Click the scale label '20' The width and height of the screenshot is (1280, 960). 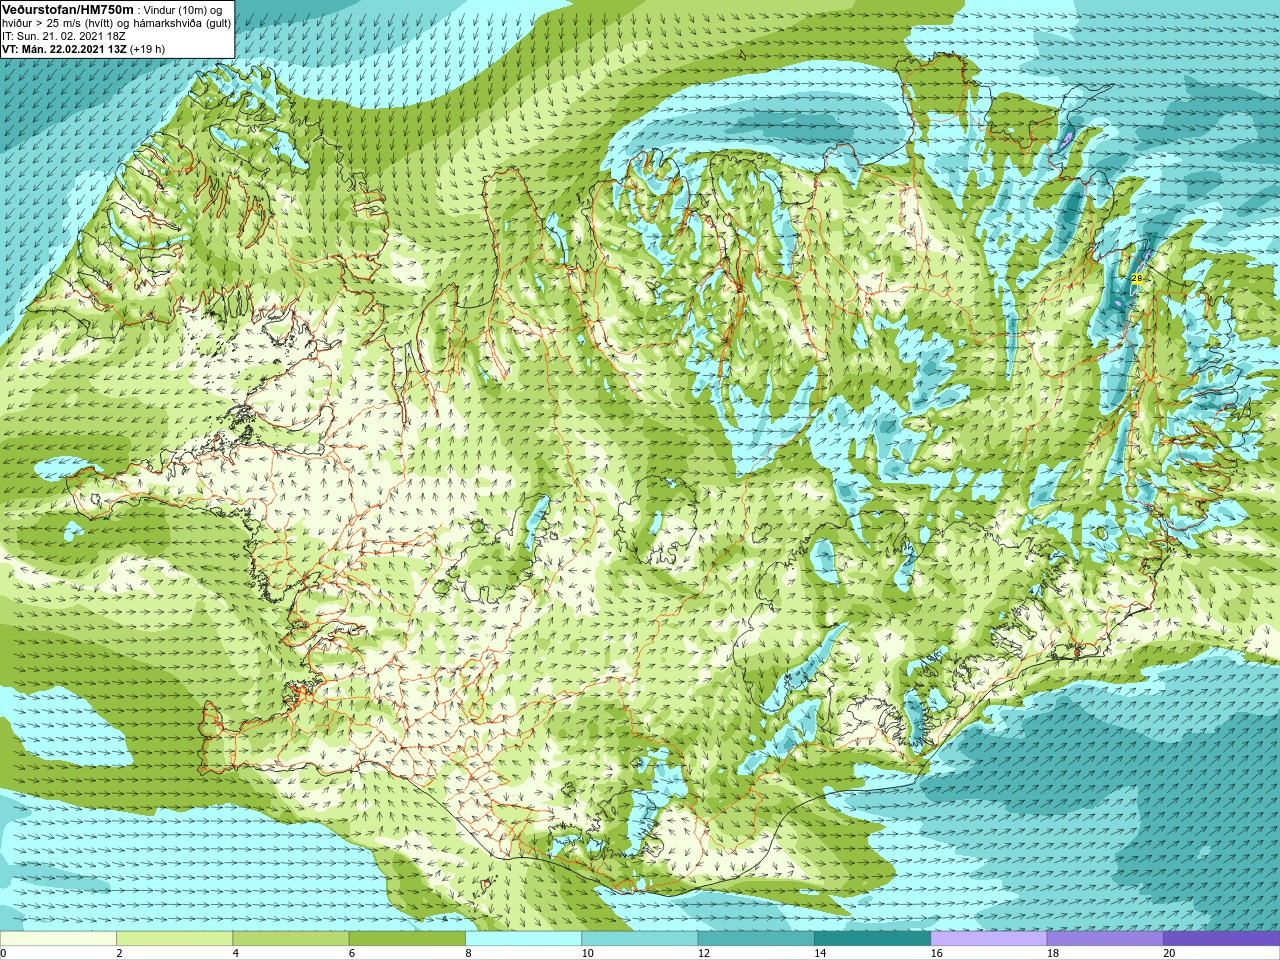tap(1169, 953)
